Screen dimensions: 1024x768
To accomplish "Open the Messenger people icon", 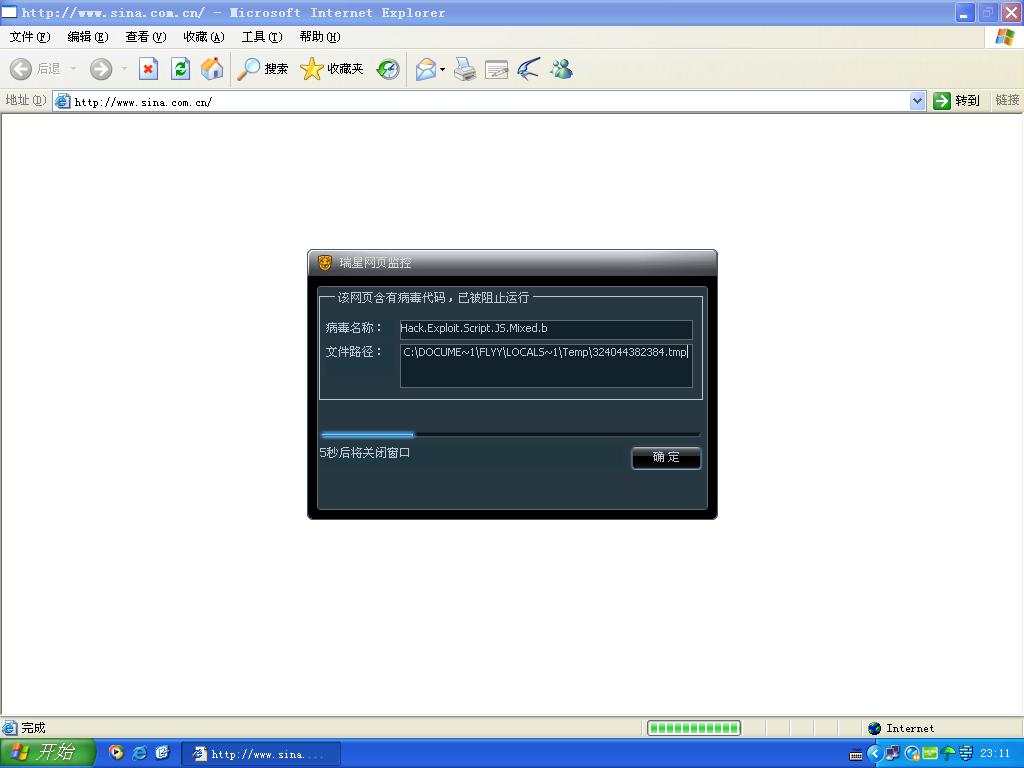I will [x=561, y=69].
